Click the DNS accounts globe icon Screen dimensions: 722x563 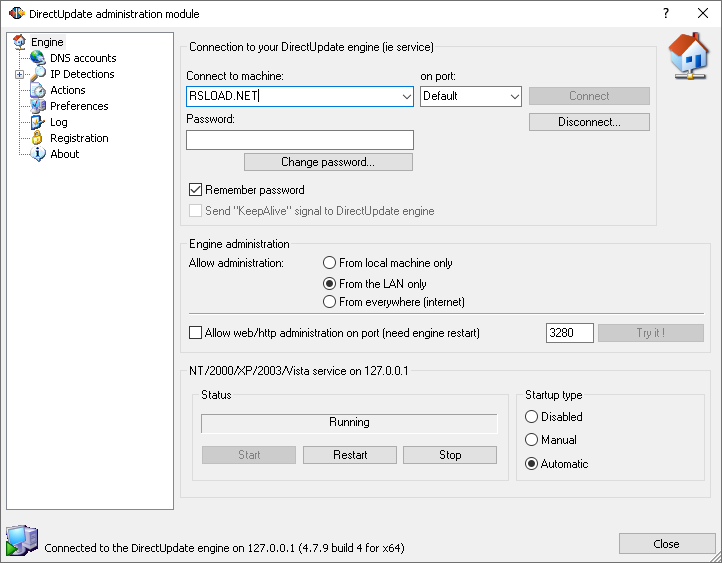[x=38, y=58]
